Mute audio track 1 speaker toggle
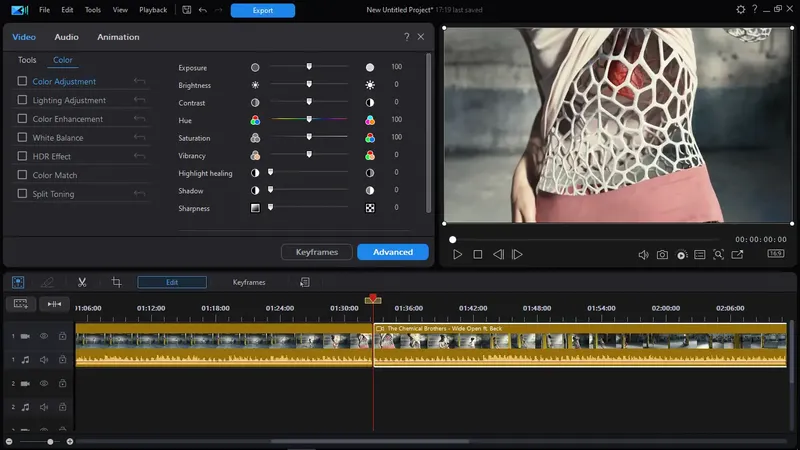The height and width of the screenshot is (450, 800). click(x=44, y=359)
